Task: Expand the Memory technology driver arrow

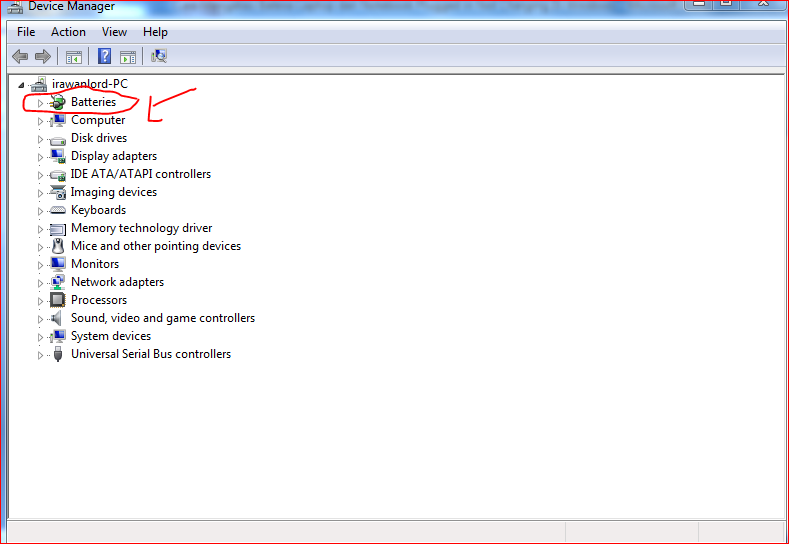Action: (40, 229)
